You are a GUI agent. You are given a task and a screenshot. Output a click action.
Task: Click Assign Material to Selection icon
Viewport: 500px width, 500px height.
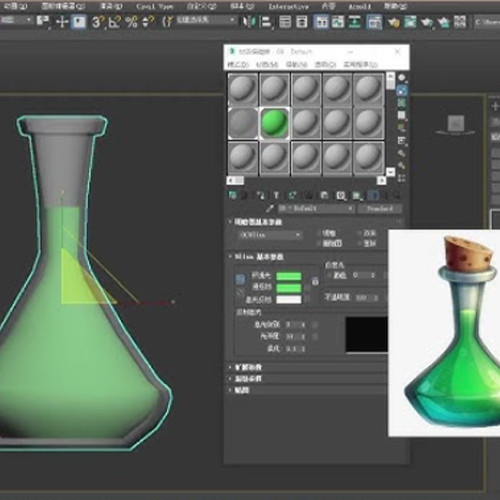(x=261, y=195)
